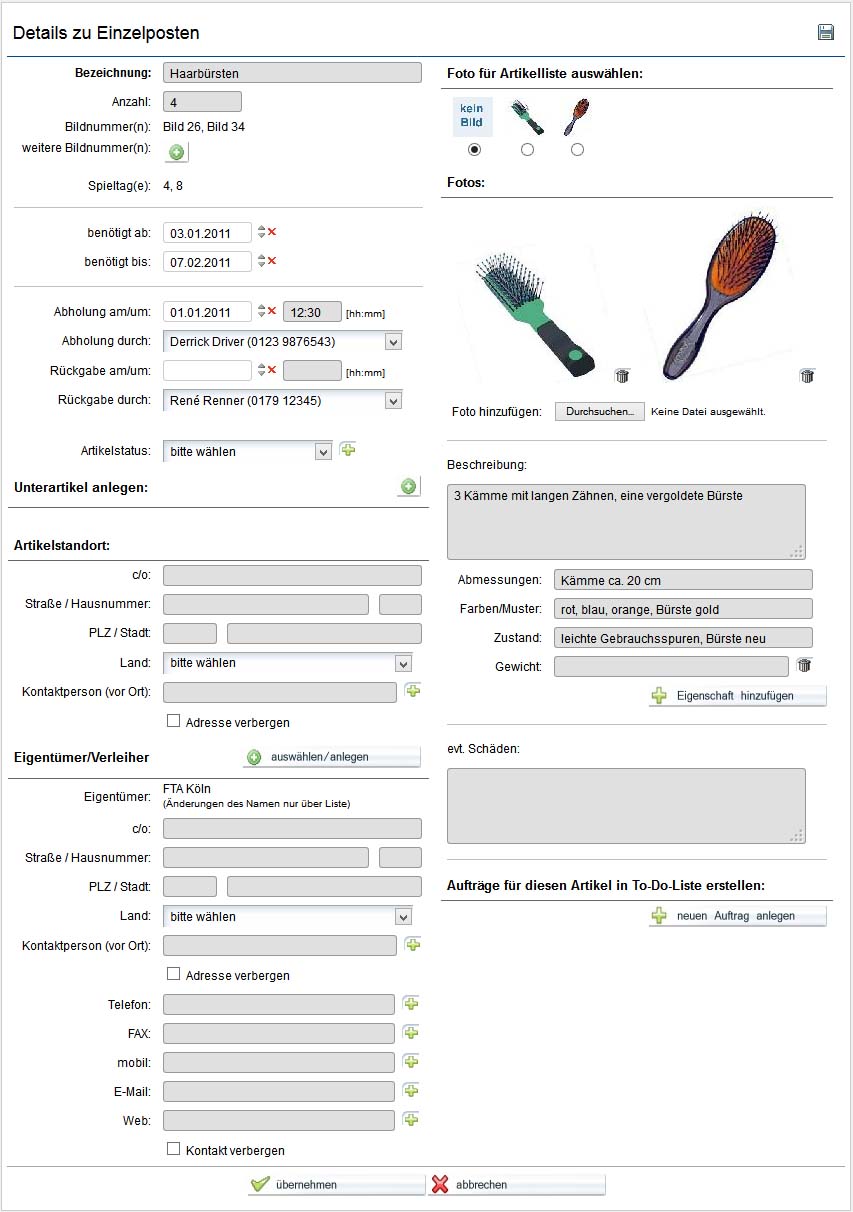Select 'kein Bild' radio option
This screenshot has width=853, height=1212.
point(474,149)
